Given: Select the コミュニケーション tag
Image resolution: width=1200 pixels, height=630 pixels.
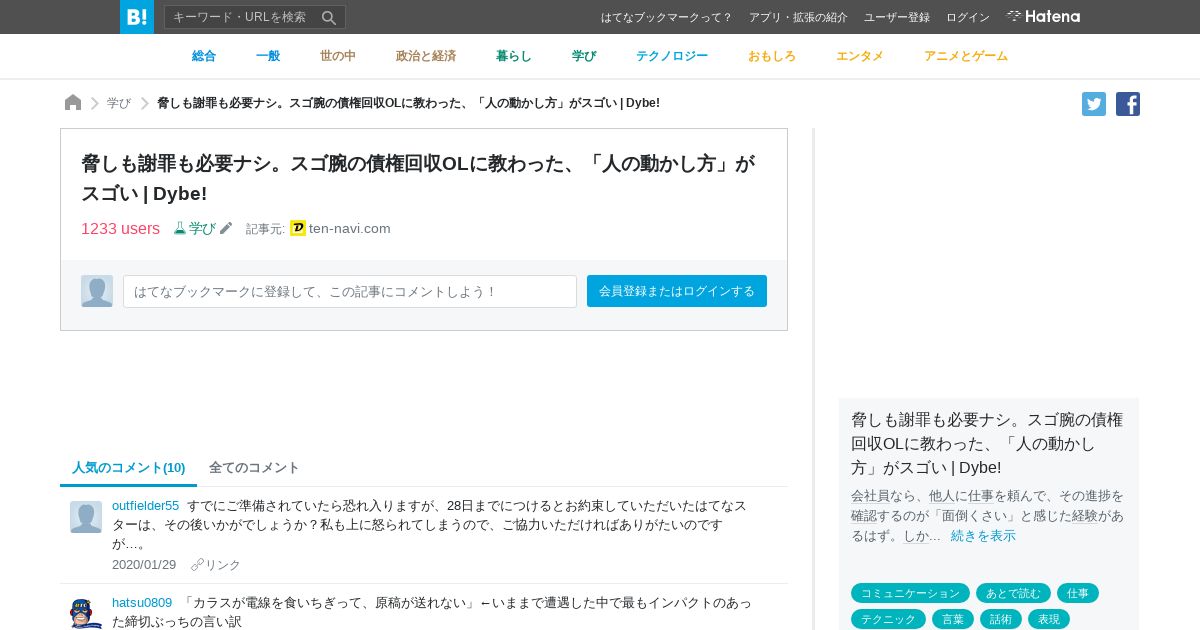Looking at the screenshot, I should tap(910, 593).
